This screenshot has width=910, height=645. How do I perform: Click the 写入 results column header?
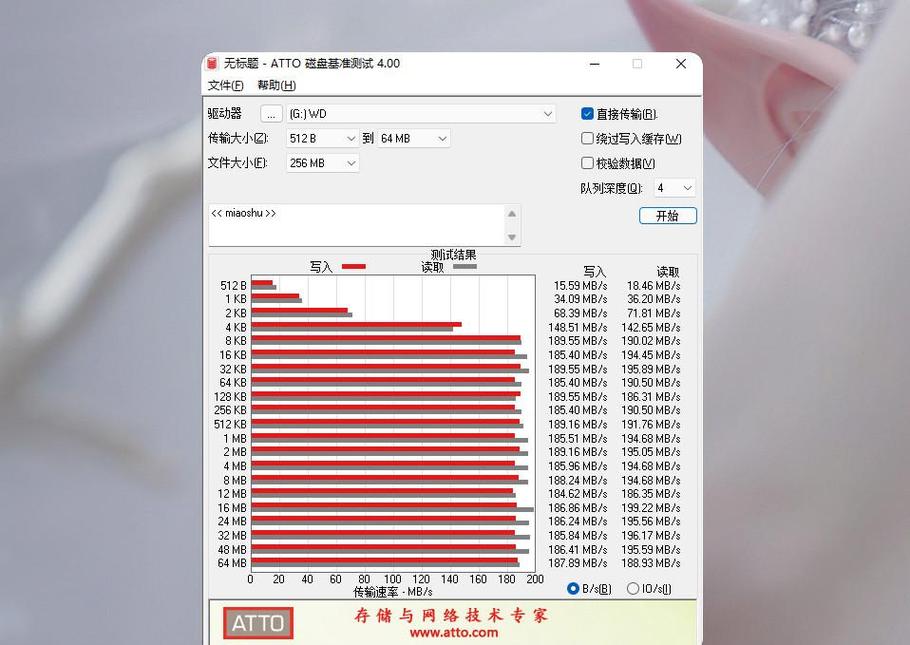point(594,272)
